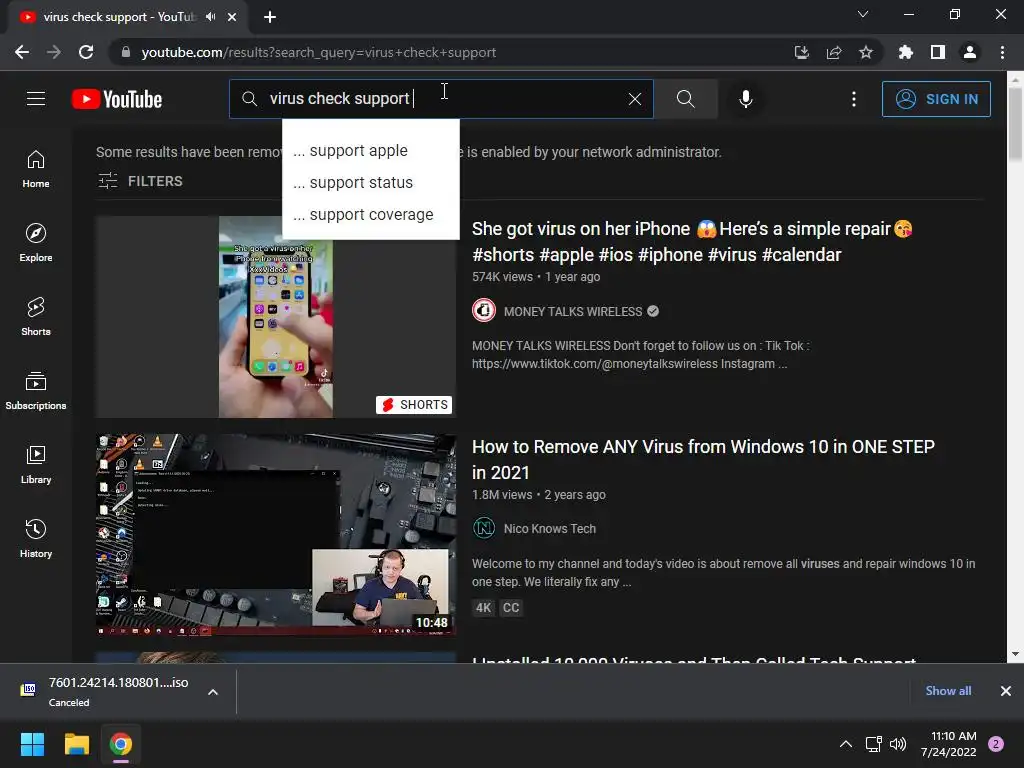1024x768 pixels.
Task: Show hidden system tray icons
Action: [846, 744]
